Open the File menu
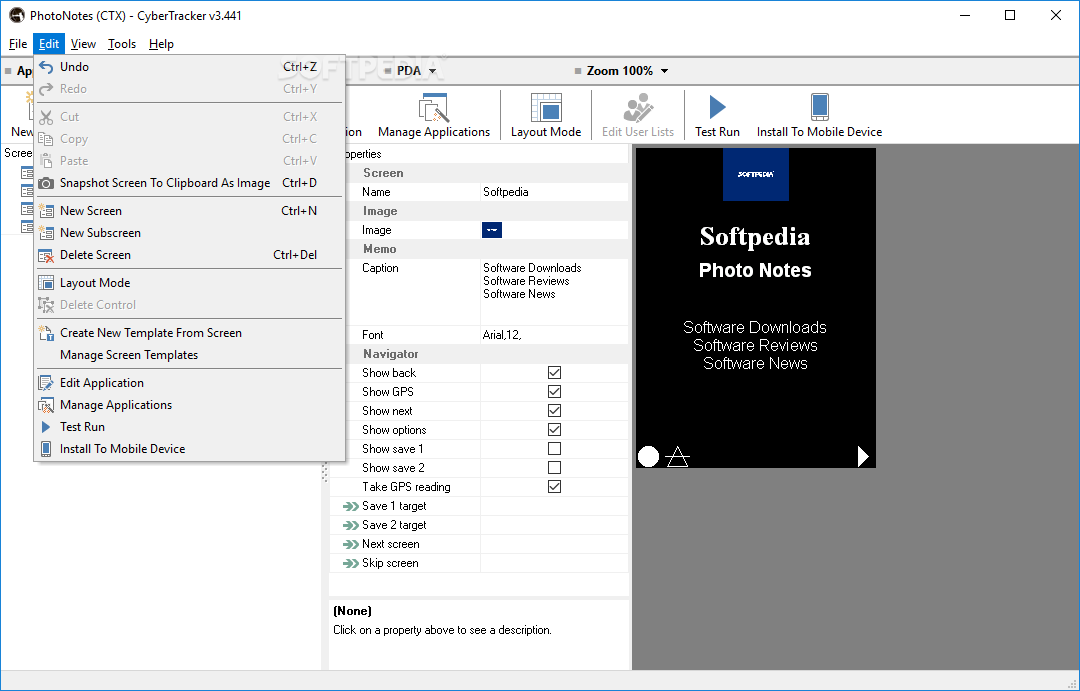 coord(18,44)
